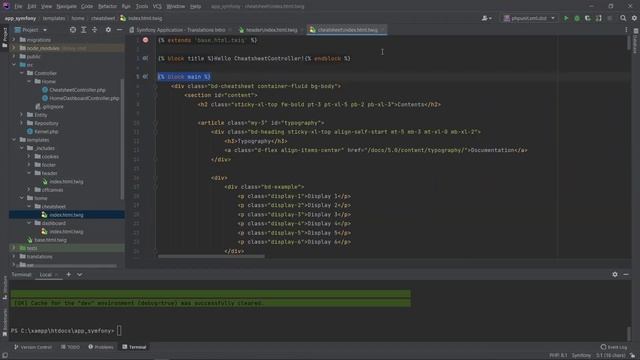This screenshot has width=640, height=360.
Task: Open the terminal sessions chevron dropdown
Action: click(x=80, y=275)
